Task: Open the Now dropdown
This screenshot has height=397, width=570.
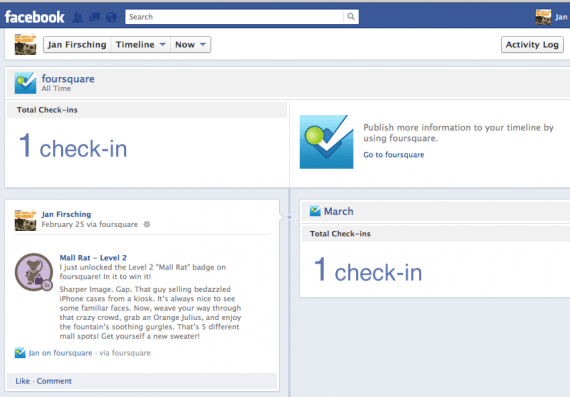Action: tap(190, 45)
